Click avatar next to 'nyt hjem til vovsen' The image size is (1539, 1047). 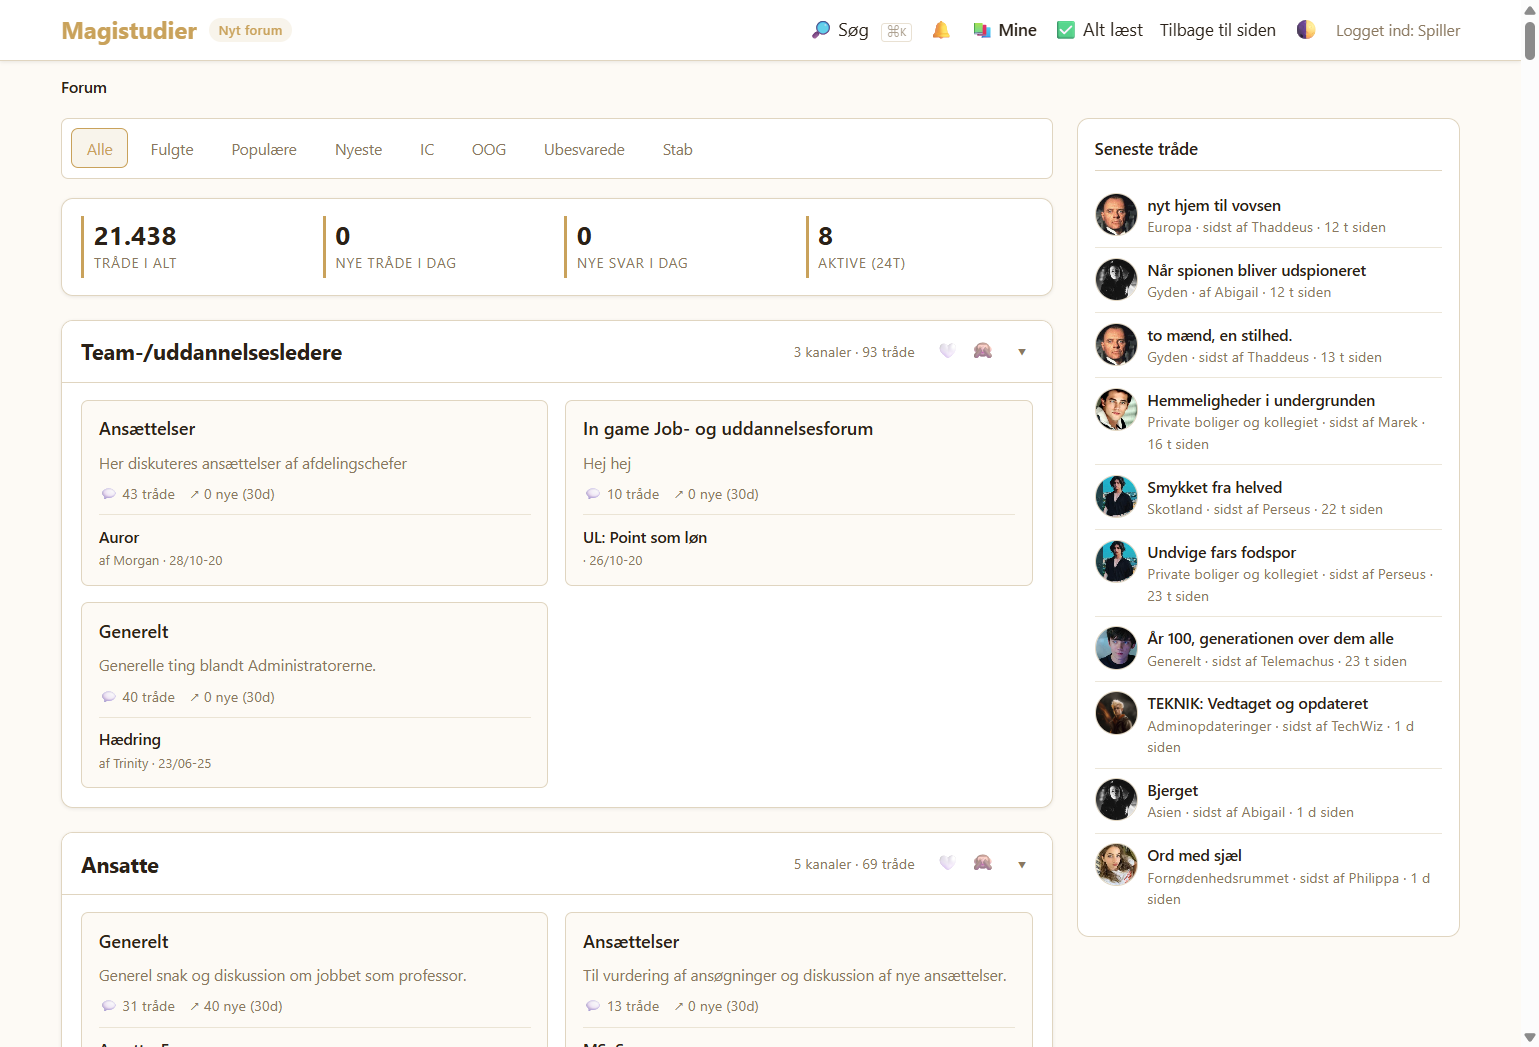(x=1116, y=215)
